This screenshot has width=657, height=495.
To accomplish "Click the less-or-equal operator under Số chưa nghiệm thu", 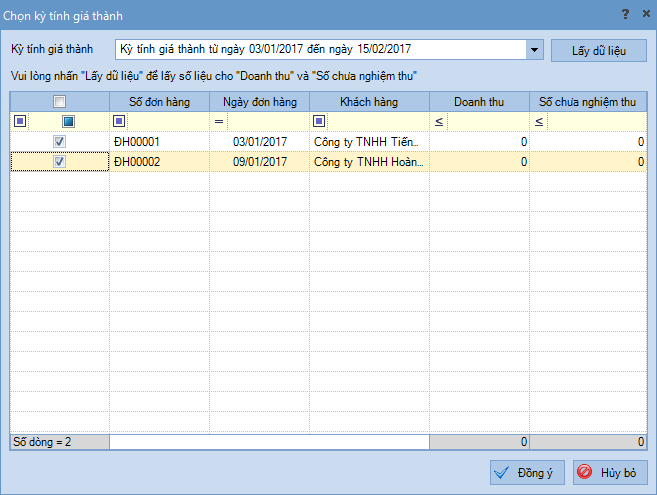I will [538, 121].
